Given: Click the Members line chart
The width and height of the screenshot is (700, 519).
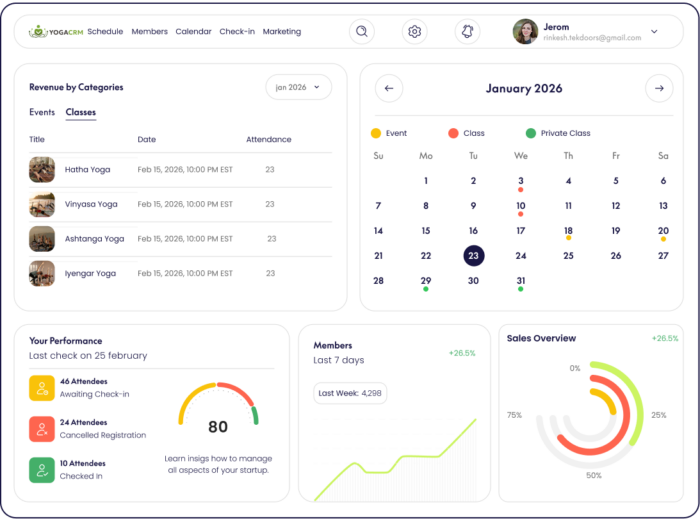Looking at the screenshot, I should [395, 459].
